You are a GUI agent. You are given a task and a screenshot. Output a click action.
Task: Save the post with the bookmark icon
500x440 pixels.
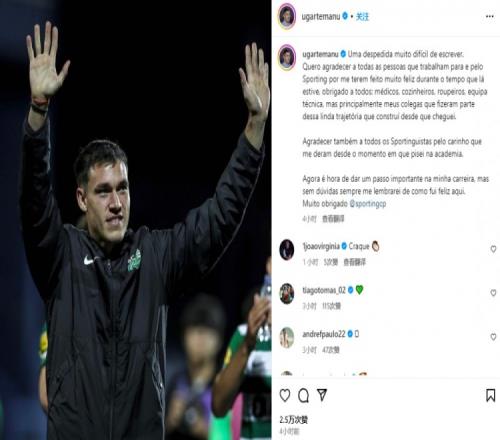click(x=490, y=396)
